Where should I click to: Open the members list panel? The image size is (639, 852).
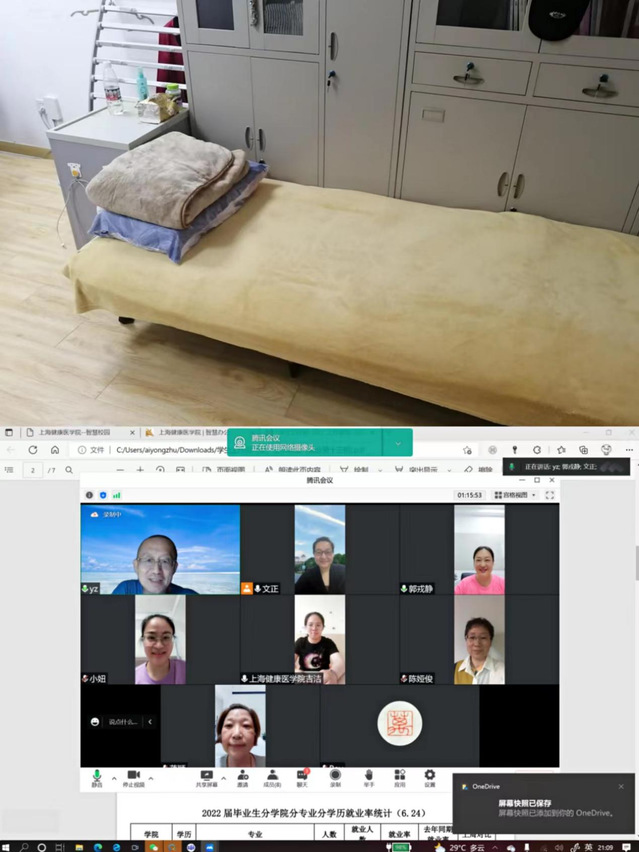click(x=272, y=776)
